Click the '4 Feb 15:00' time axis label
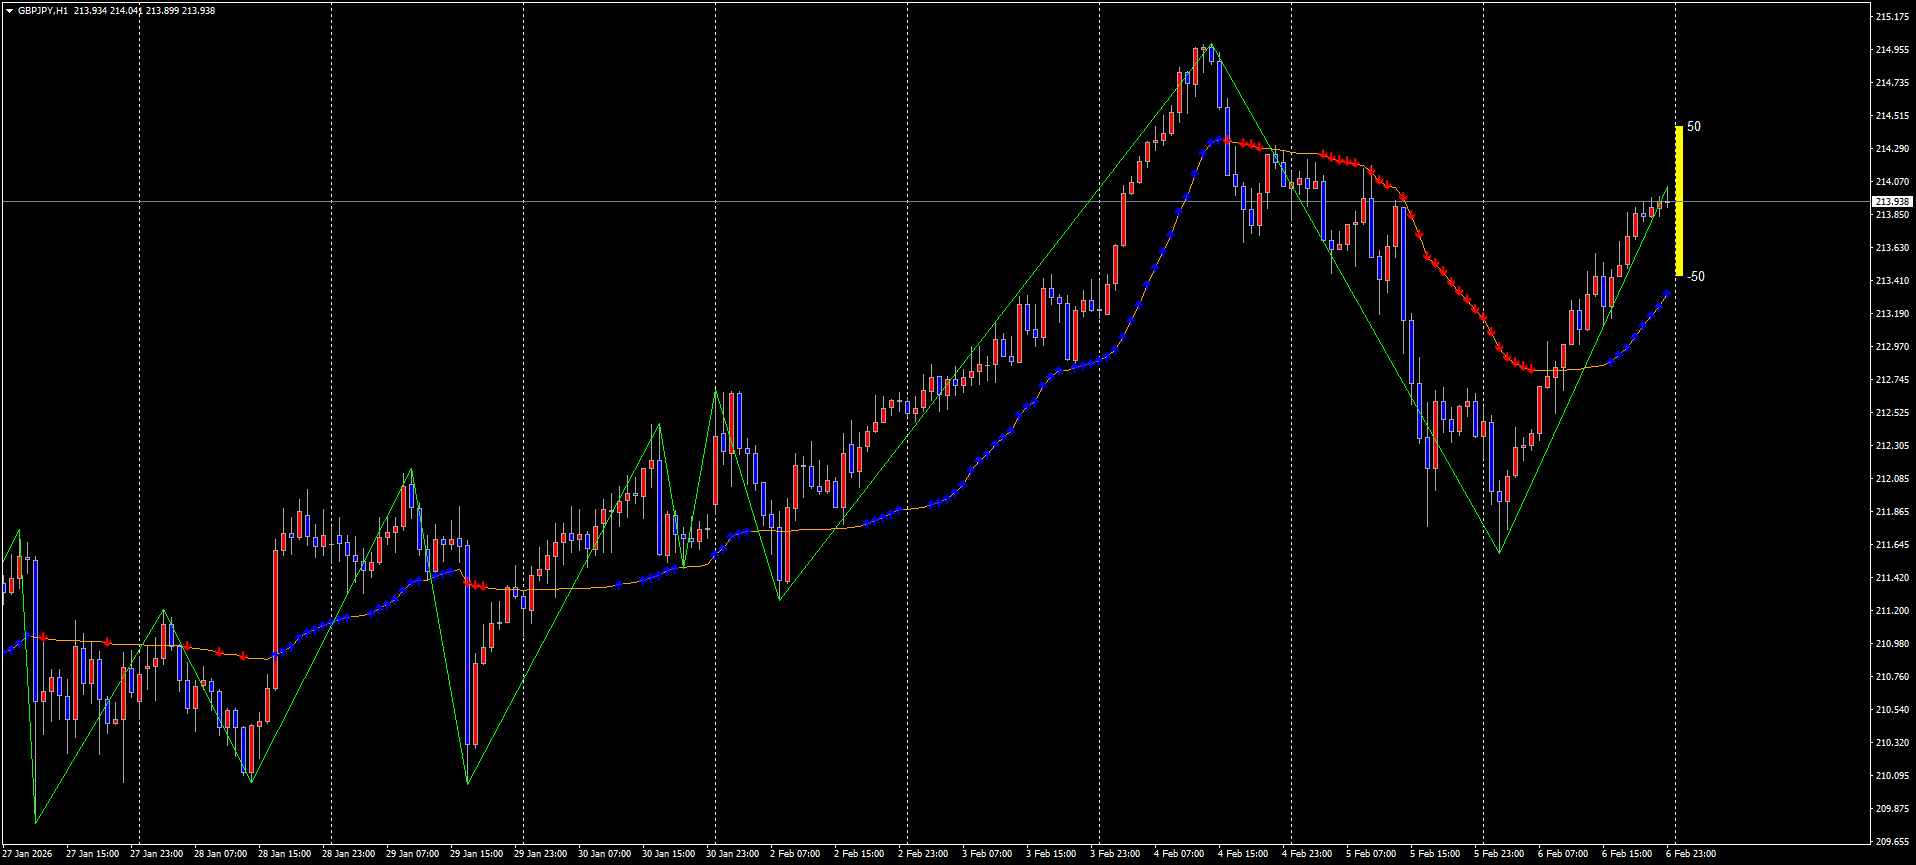The image size is (1916, 865). pyautogui.click(x=1243, y=854)
